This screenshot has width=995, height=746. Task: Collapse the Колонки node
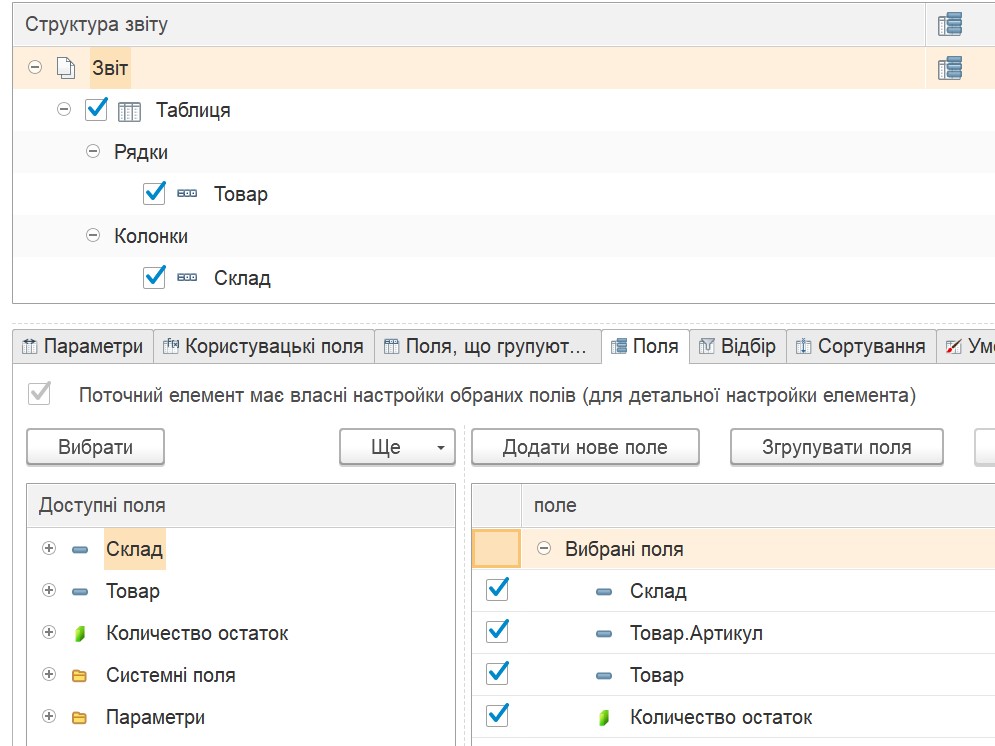[93, 235]
